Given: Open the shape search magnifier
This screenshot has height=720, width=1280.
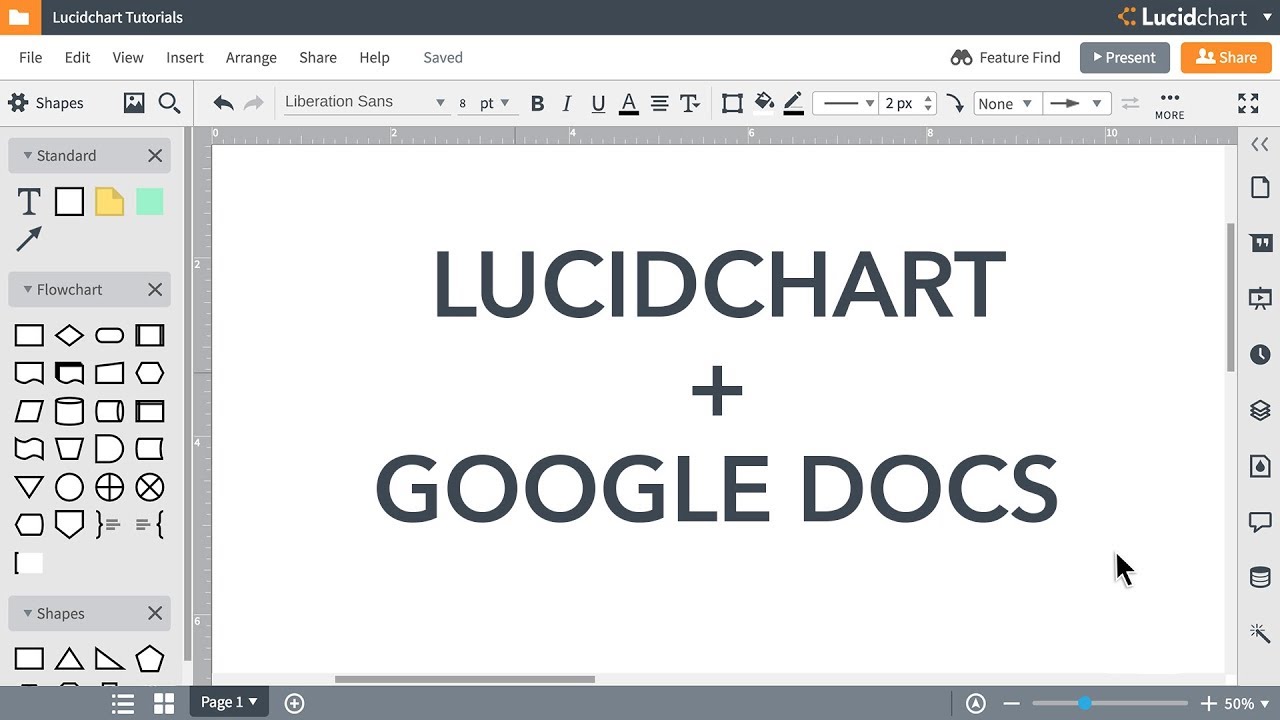Looking at the screenshot, I should [x=169, y=103].
